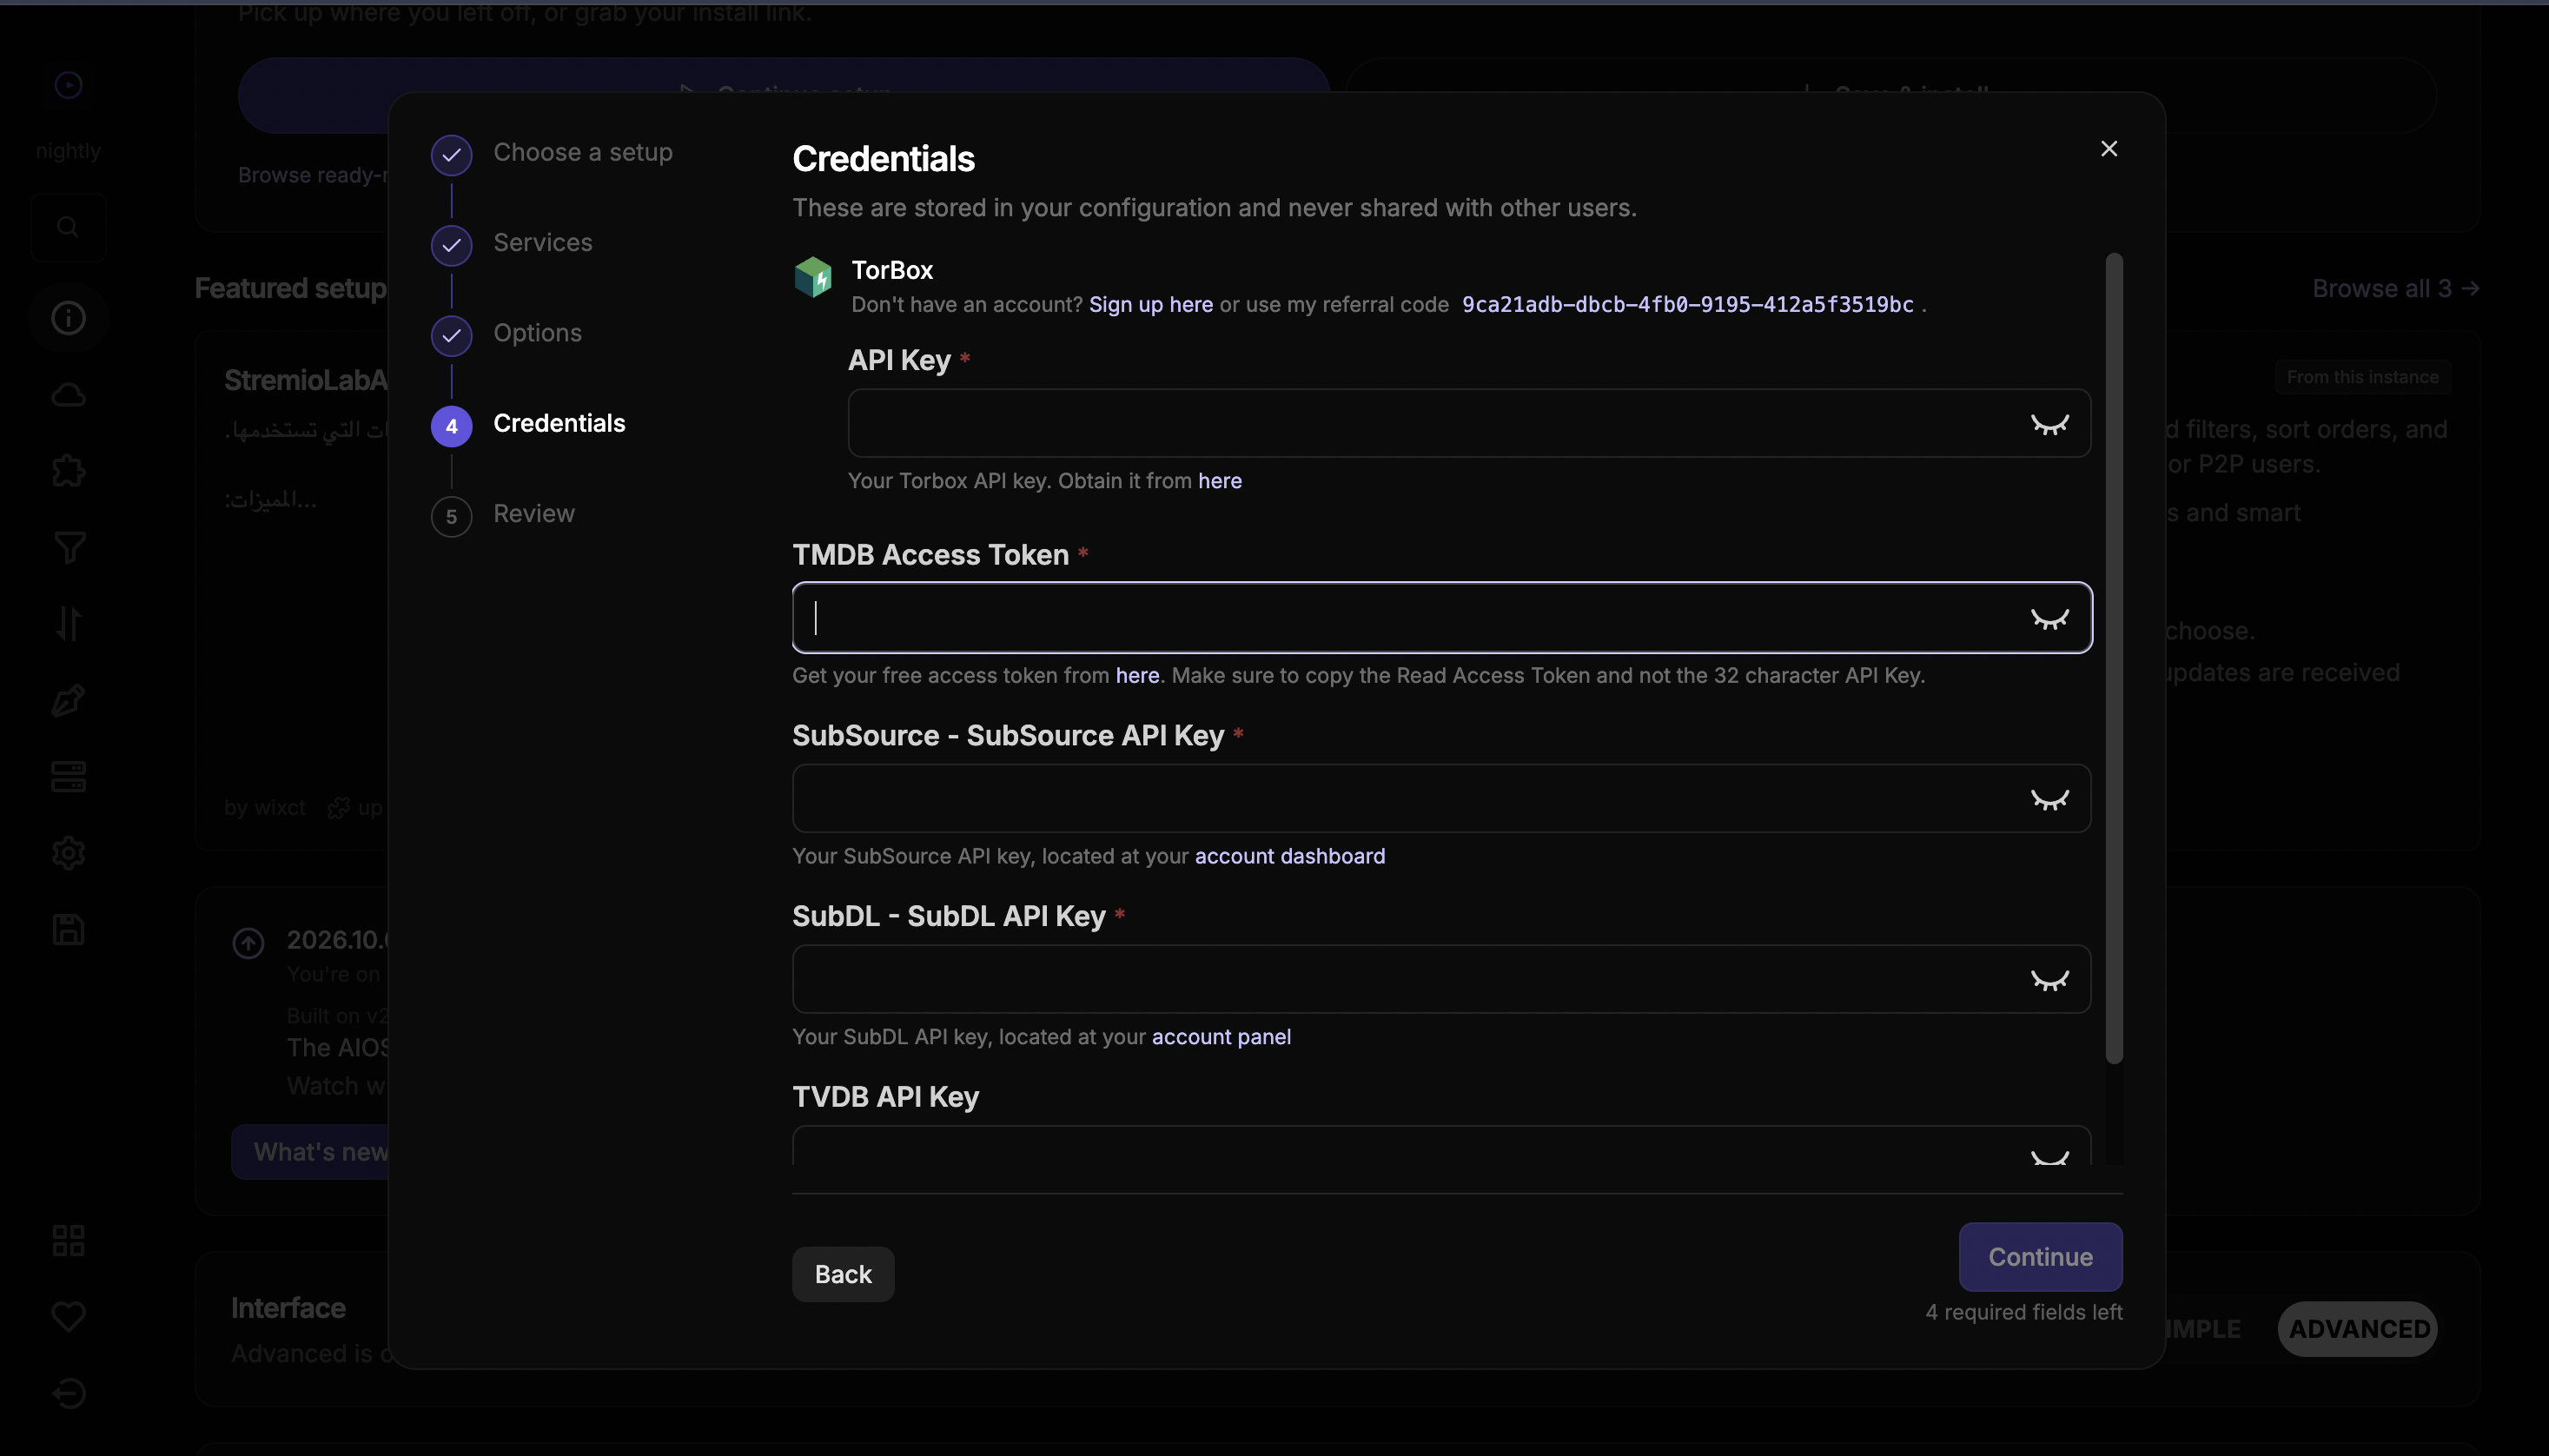Open the up-down arrows sorting sidebar icon
Image resolution: width=2549 pixels, height=1456 pixels.
point(68,624)
